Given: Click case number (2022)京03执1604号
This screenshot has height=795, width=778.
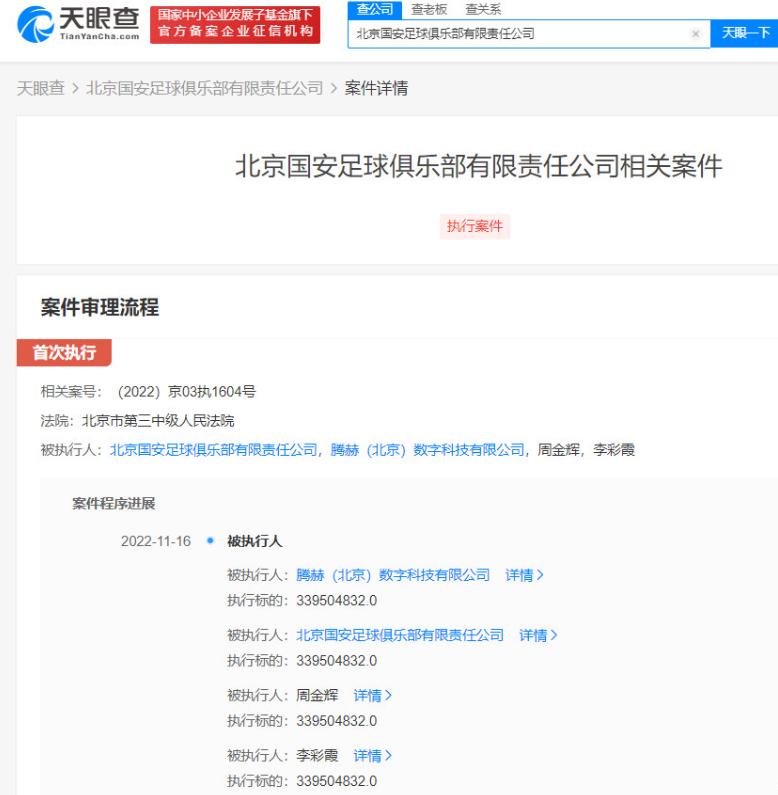Looking at the screenshot, I should [186, 391].
